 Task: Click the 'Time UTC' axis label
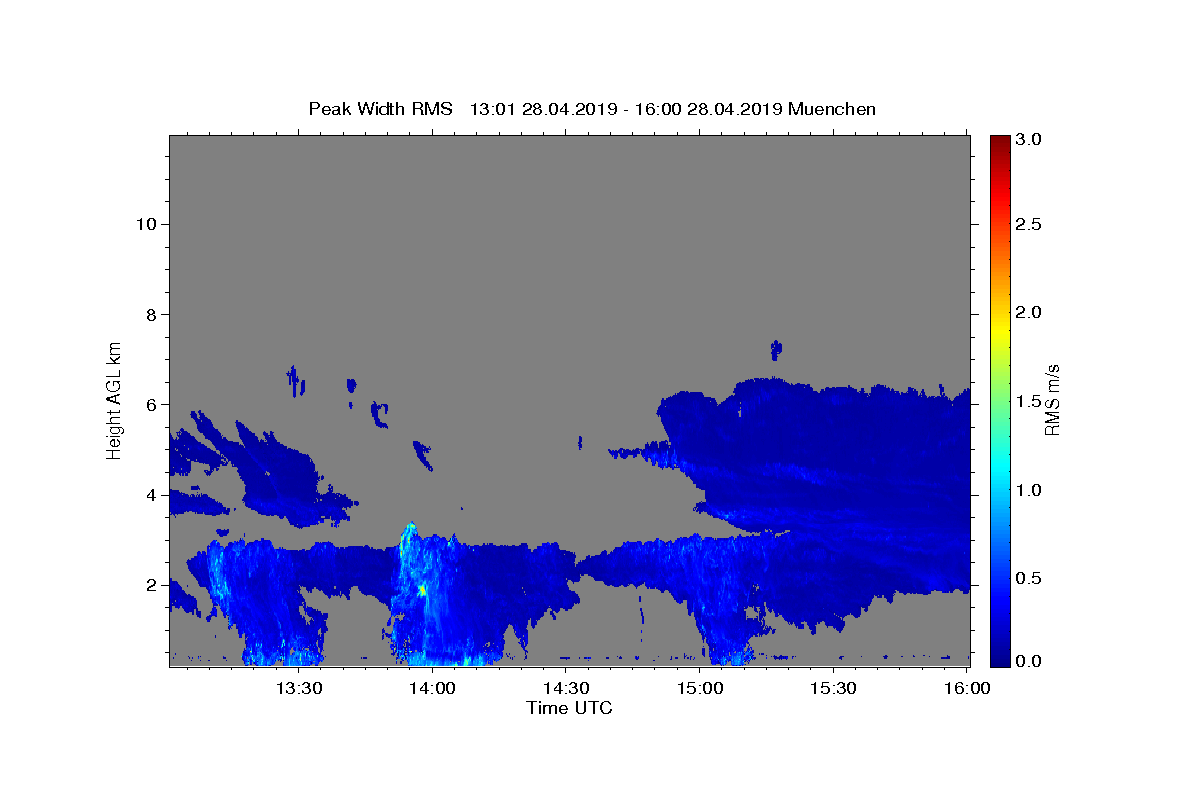coord(569,708)
